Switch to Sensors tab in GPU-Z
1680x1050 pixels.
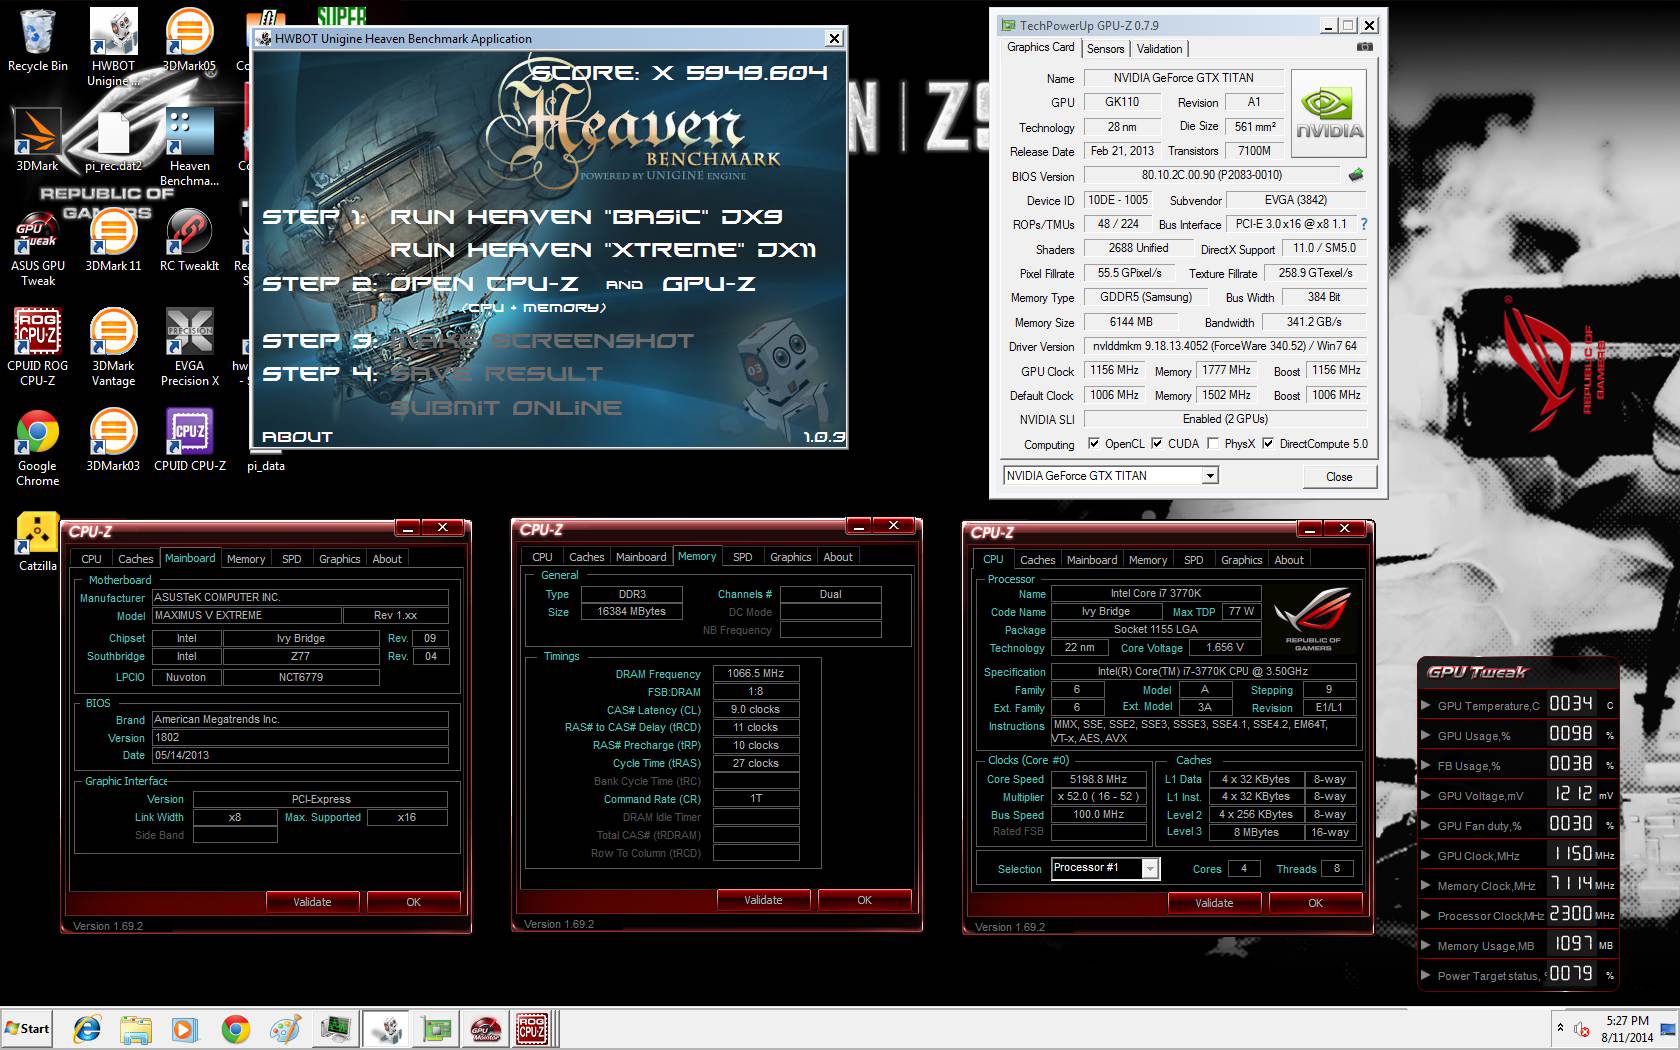(1105, 48)
